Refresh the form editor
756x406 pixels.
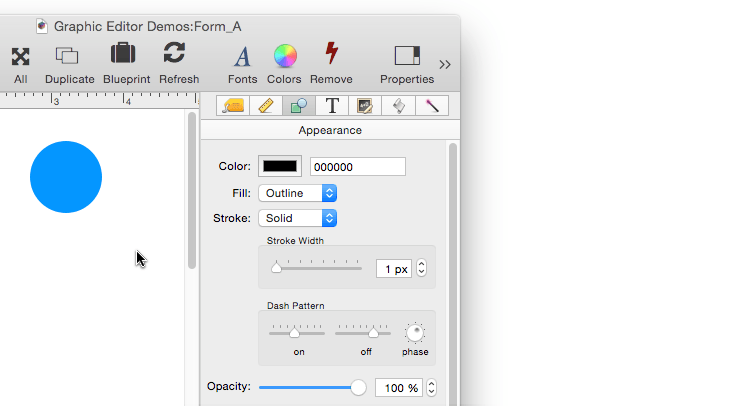174,53
